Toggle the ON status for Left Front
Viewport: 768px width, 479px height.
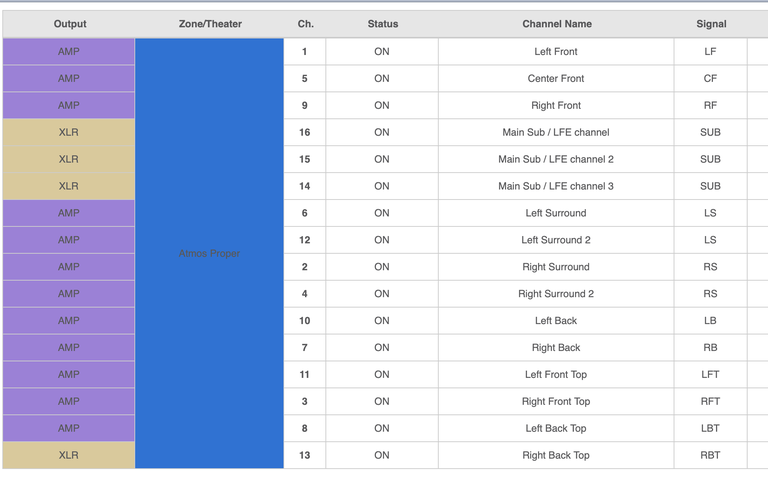[x=381, y=52]
